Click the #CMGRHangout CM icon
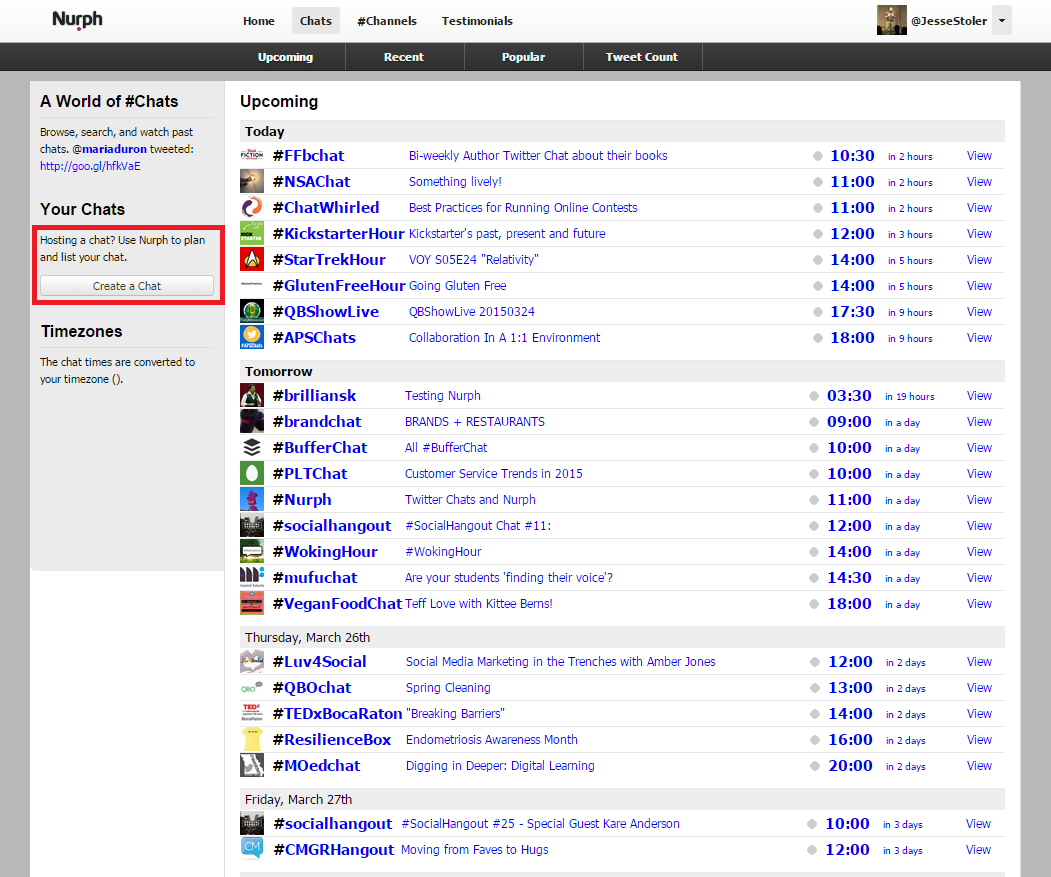Viewport: 1051px width, 877px height. pos(252,850)
